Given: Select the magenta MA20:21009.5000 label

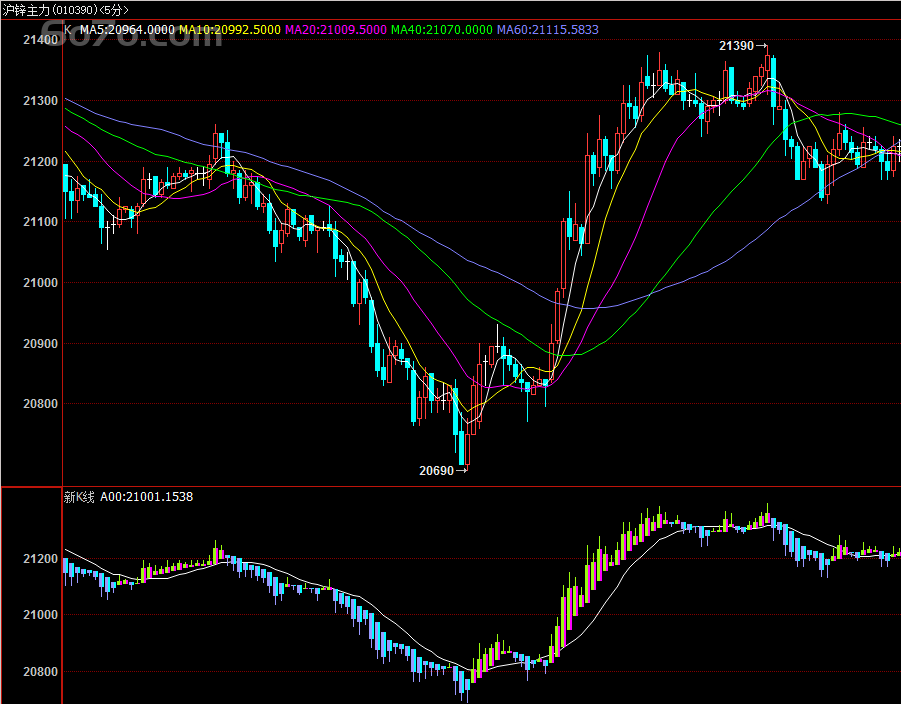Looking at the screenshot, I should [336, 29].
